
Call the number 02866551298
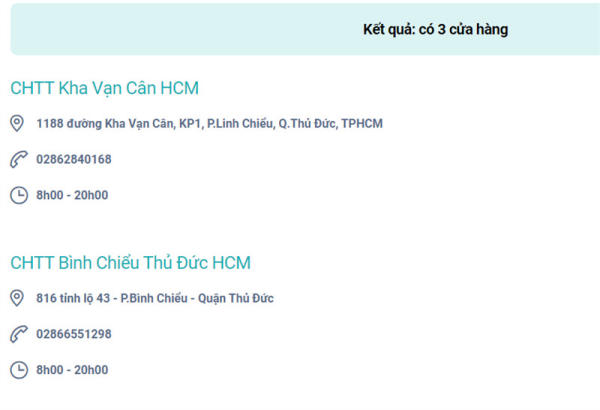tap(74, 334)
